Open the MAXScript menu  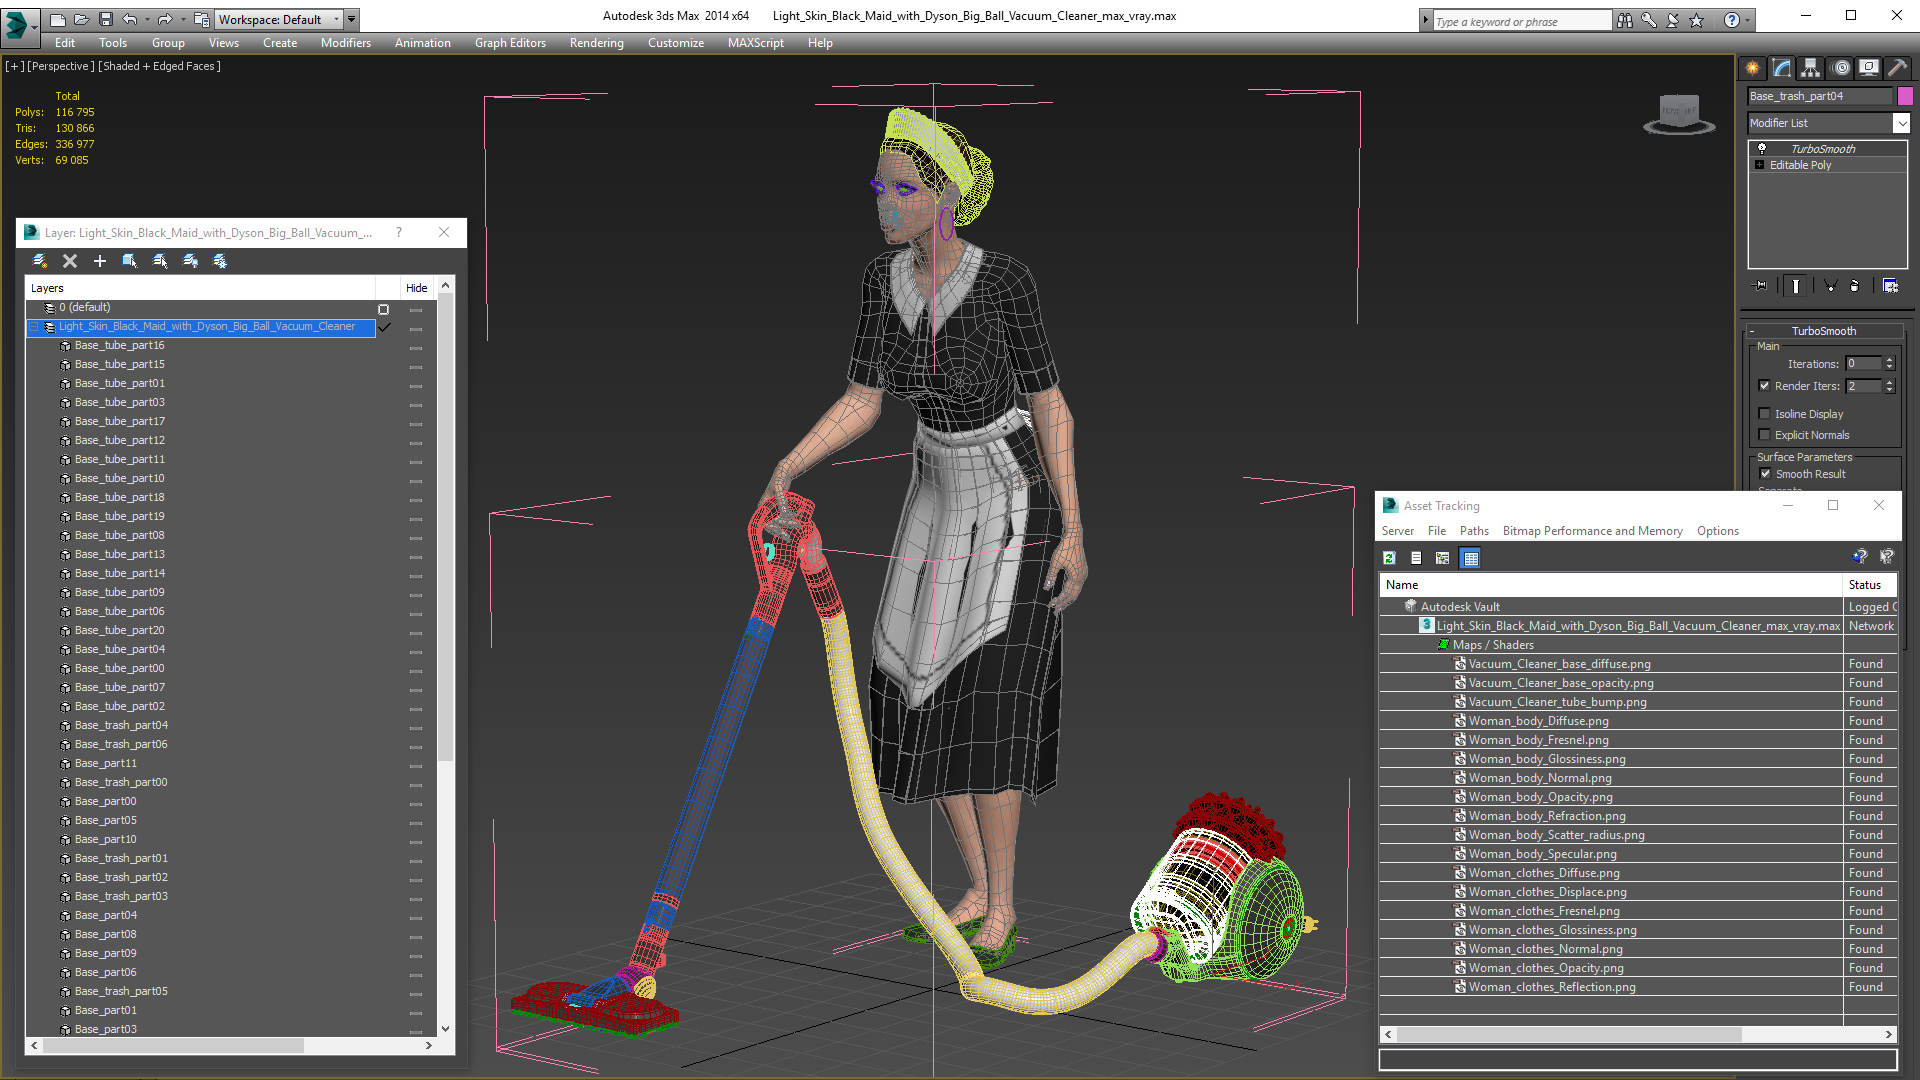pyautogui.click(x=756, y=43)
